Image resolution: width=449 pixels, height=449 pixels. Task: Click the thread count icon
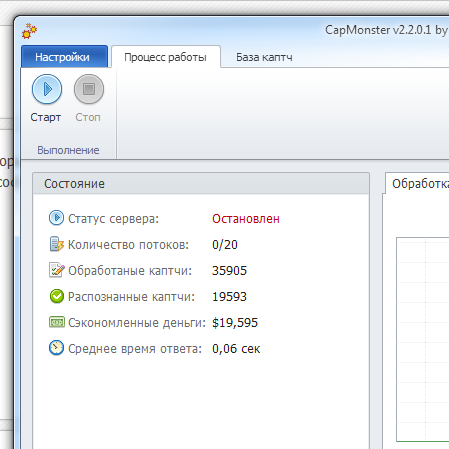pos(56,244)
